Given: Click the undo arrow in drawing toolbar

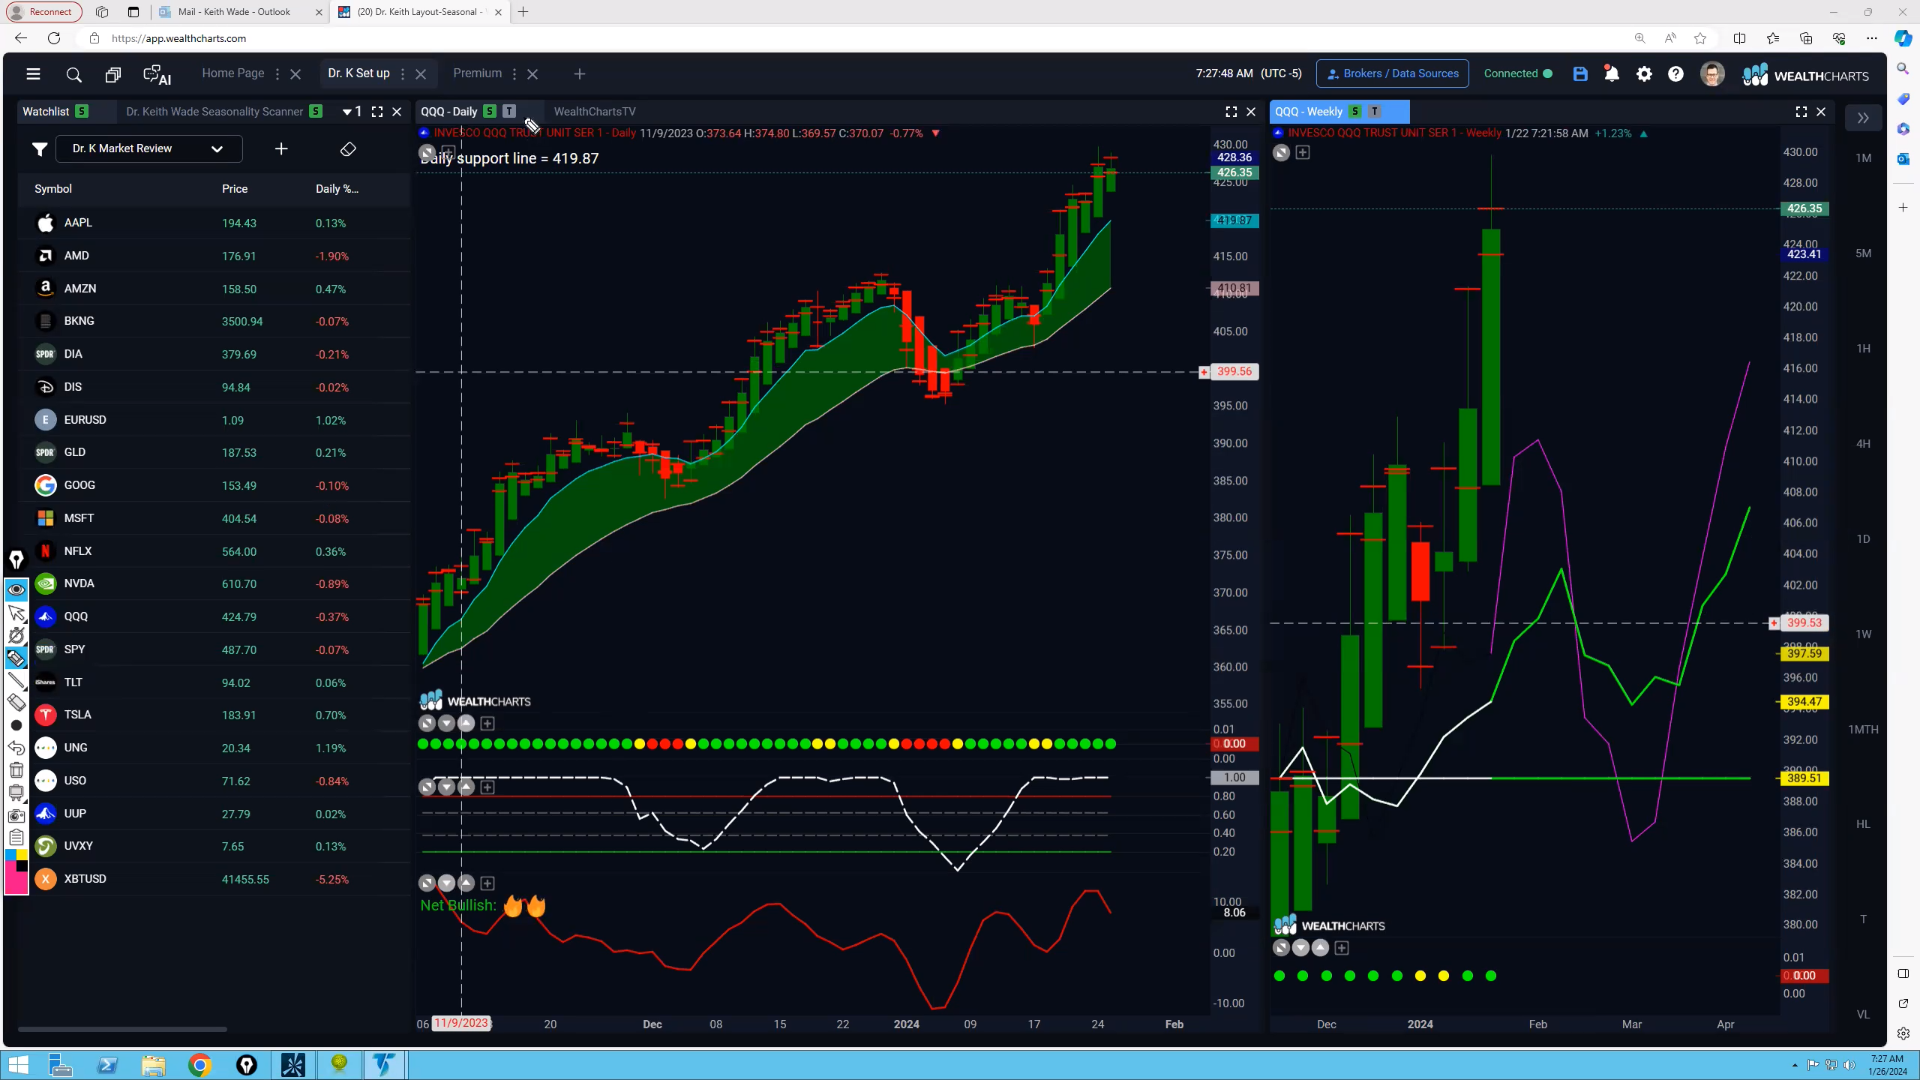Looking at the screenshot, I should pos(16,748).
